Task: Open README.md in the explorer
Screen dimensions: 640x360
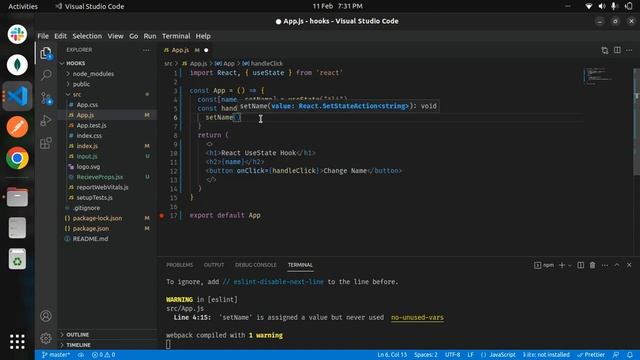Action: click(90, 238)
